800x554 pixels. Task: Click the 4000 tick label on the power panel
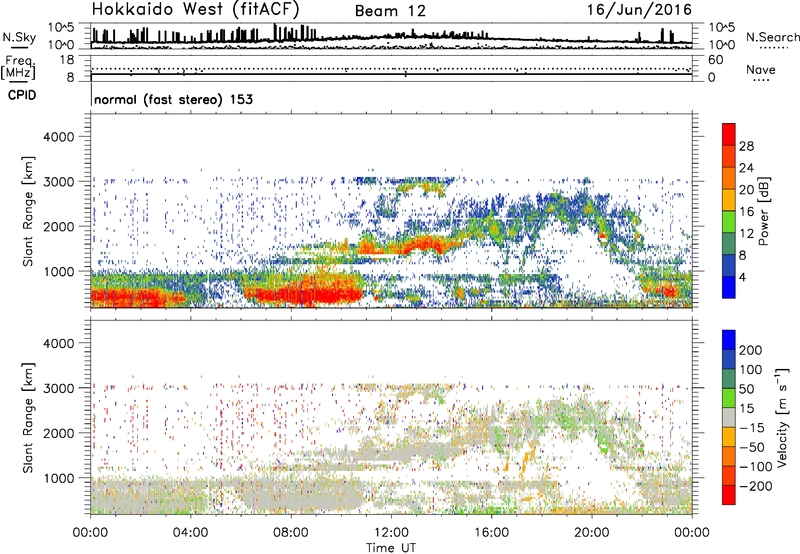pyautogui.click(x=58, y=137)
